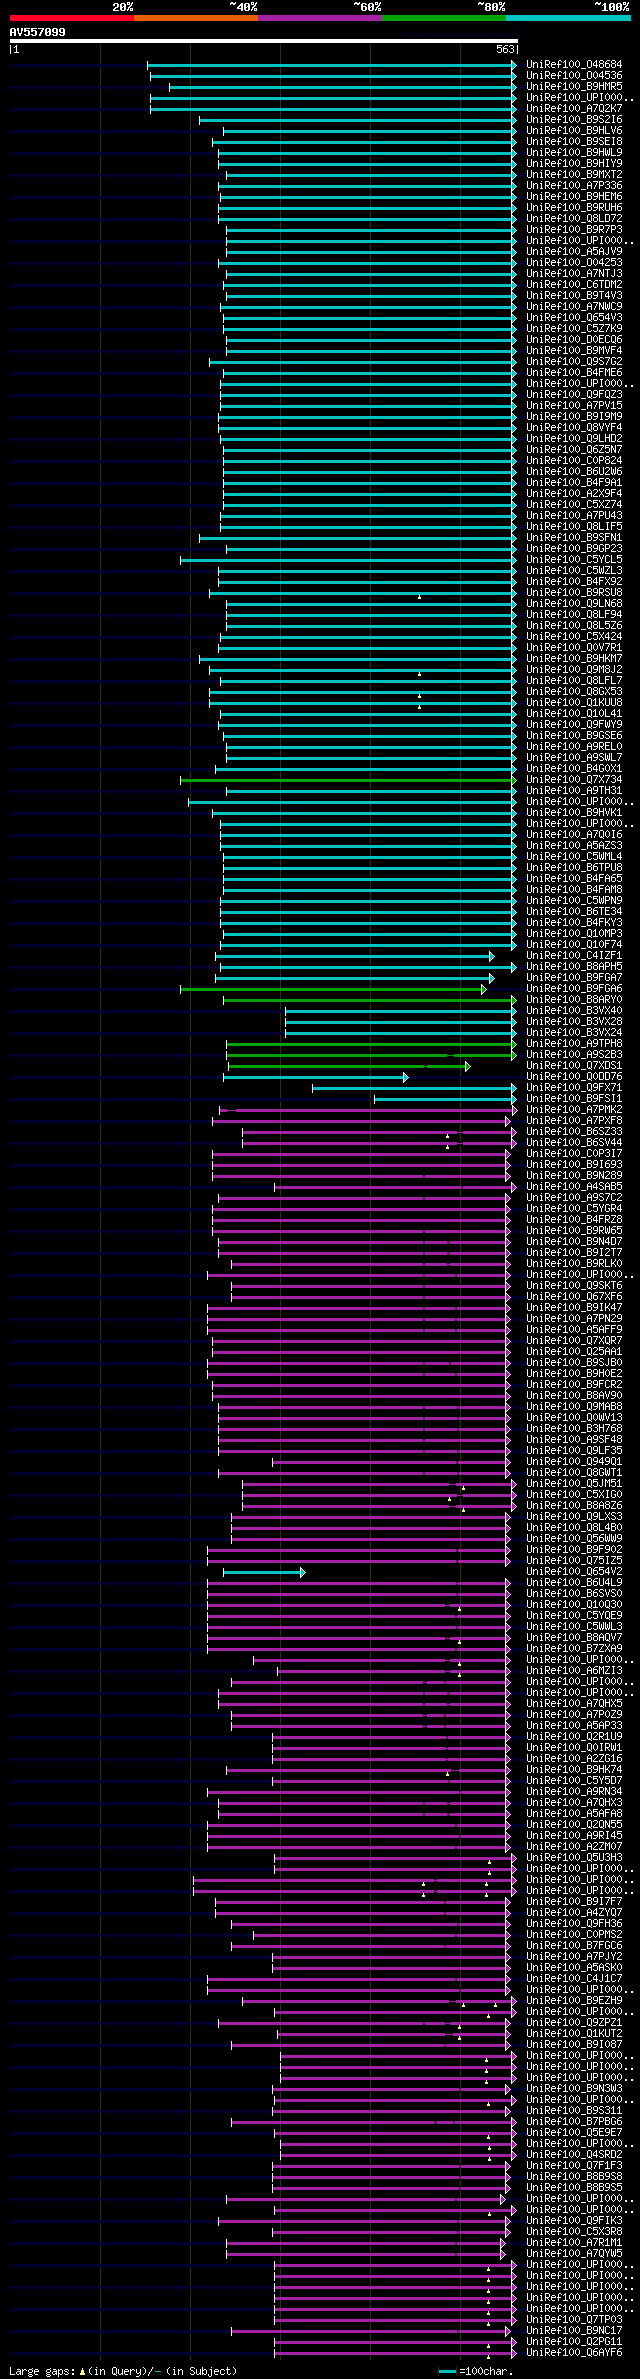Screen dimensions: 640x2379
Task: Select hit label UniRef100_B9R7P3
Action: (574, 230)
